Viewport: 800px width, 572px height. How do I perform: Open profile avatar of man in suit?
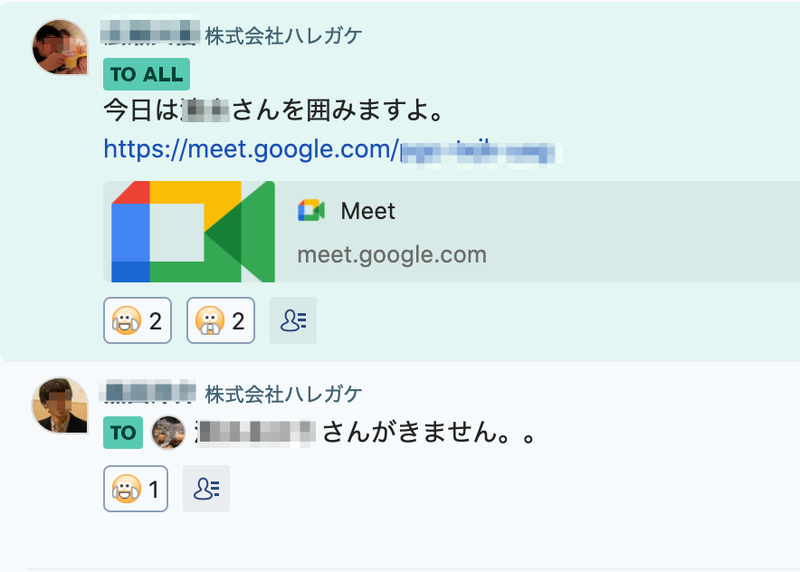point(60,406)
